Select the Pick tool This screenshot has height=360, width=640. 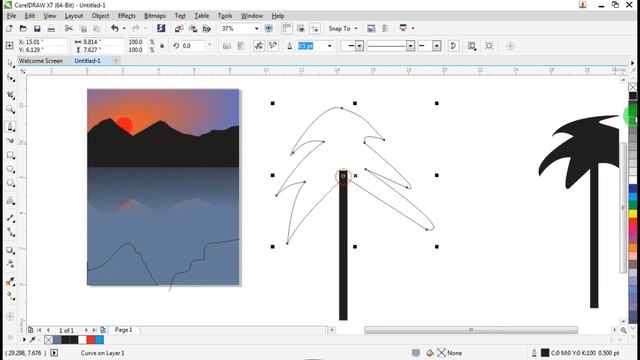tap(11, 63)
